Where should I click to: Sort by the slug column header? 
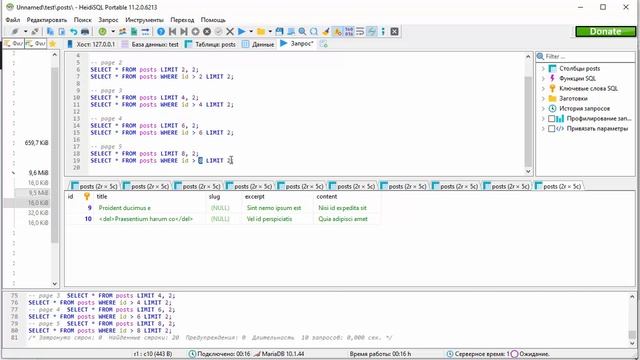(224, 197)
